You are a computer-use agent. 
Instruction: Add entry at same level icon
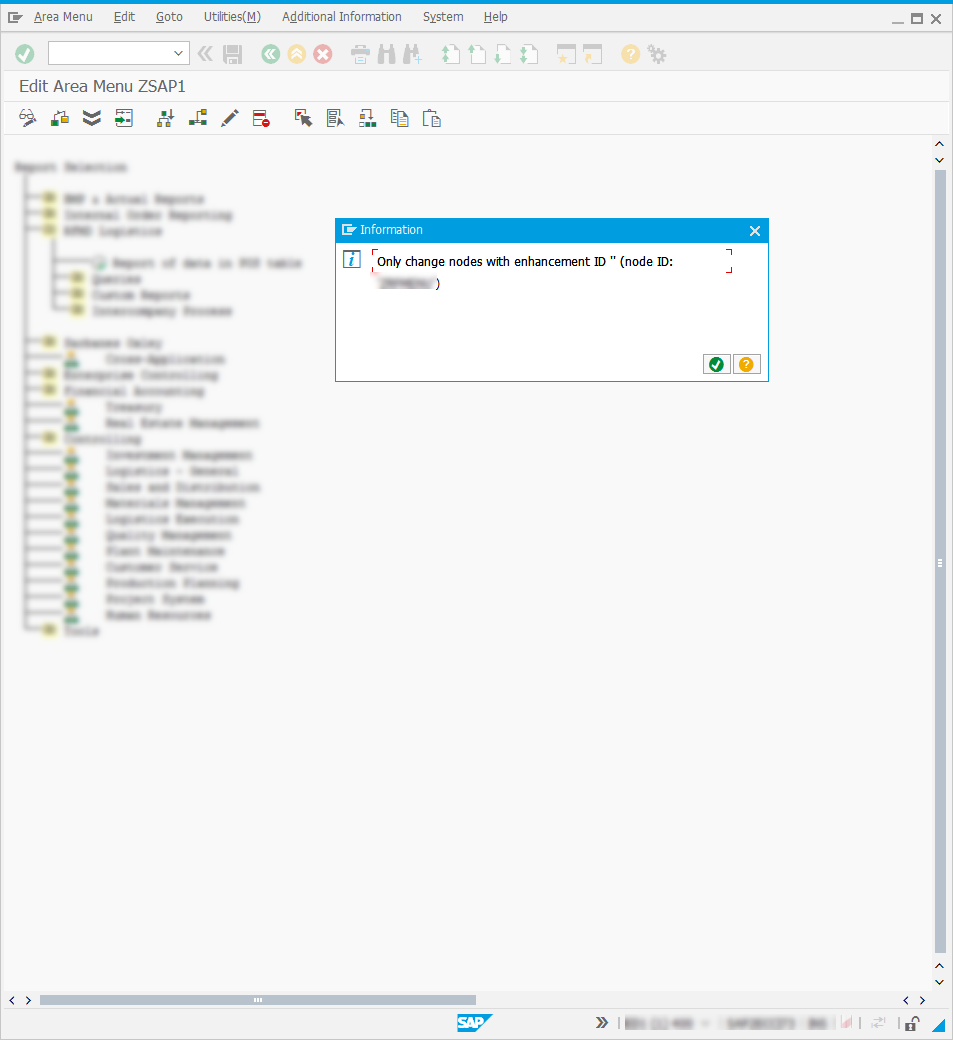pyautogui.click(x=198, y=118)
